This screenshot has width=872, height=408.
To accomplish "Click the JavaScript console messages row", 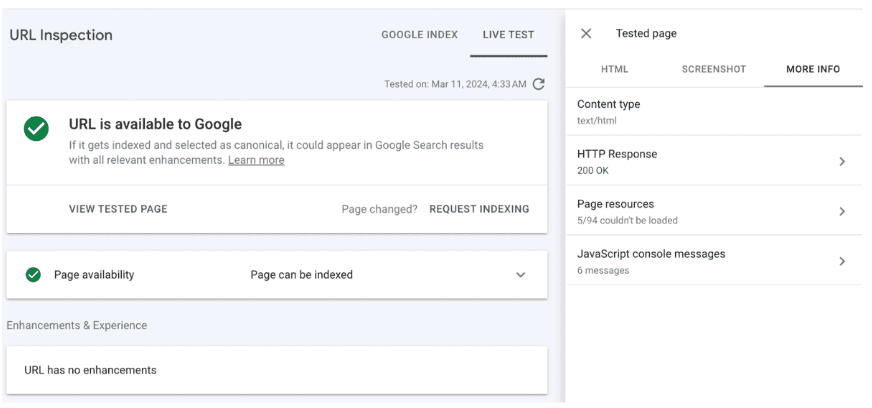I will (x=714, y=261).
